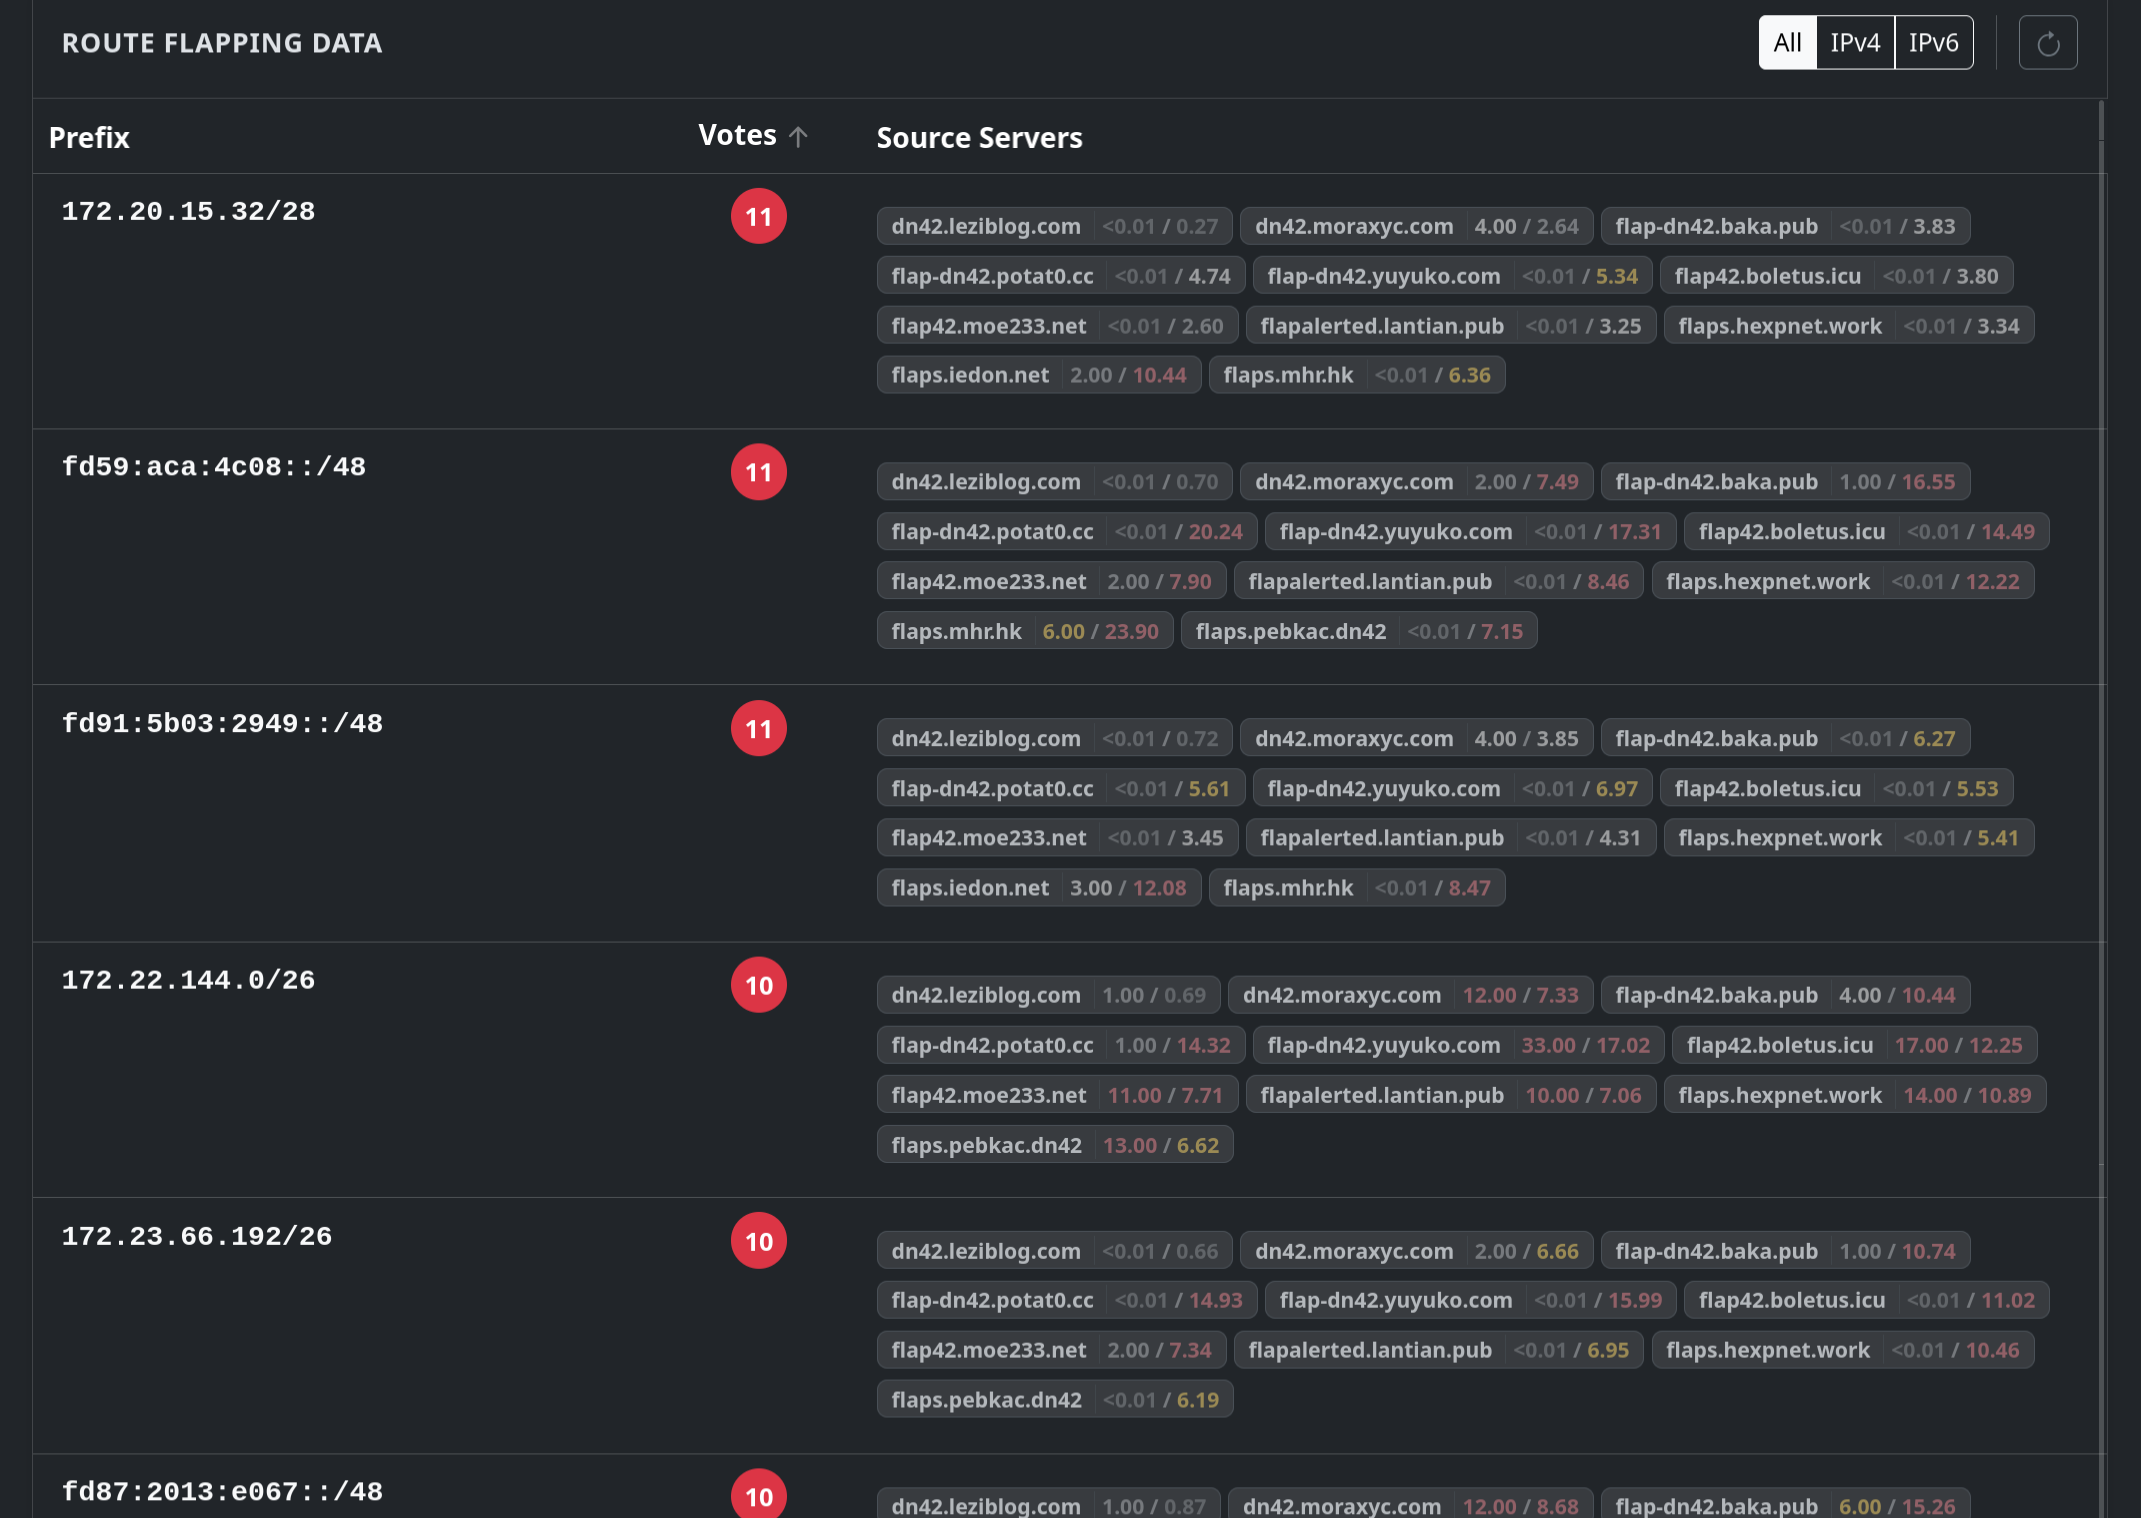Image resolution: width=2141 pixels, height=1518 pixels.
Task: Click flaps.iedon.net tag in first row
Action: [x=1038, y=375]
